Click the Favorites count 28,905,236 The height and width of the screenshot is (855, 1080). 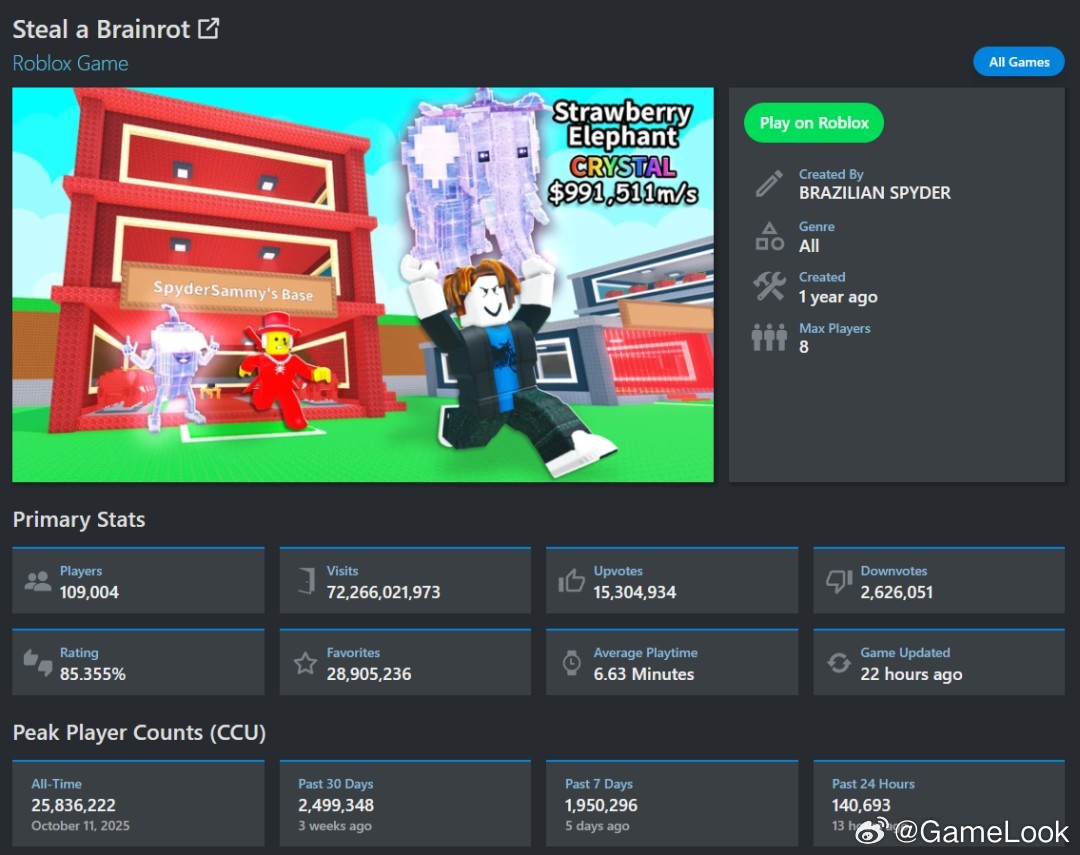pos(368,674)
